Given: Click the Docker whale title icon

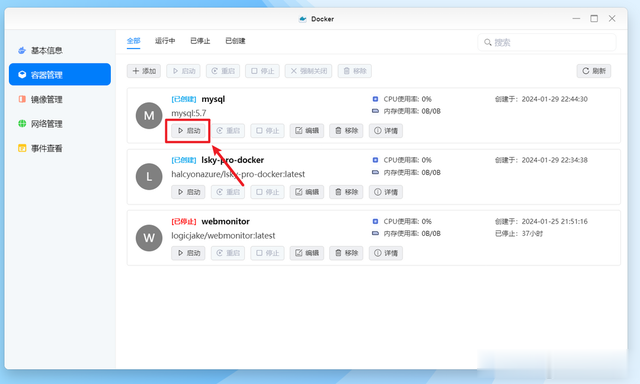Looking at the screenshot, I should coord(302,19).
